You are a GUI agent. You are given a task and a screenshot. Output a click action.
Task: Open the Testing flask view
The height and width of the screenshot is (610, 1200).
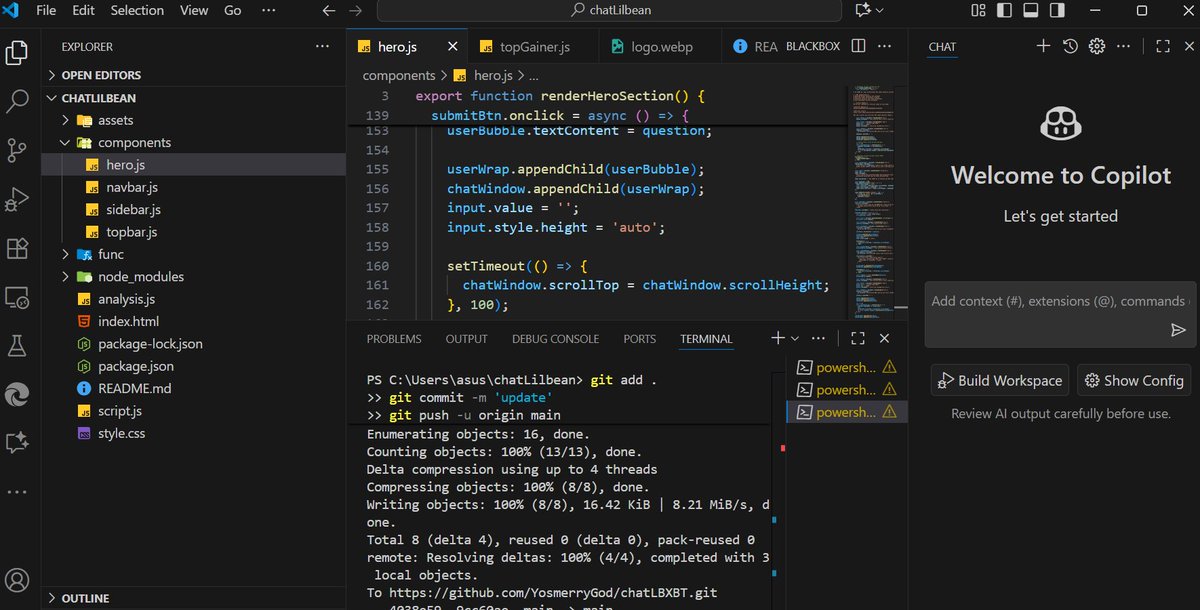tap(17, 345)
